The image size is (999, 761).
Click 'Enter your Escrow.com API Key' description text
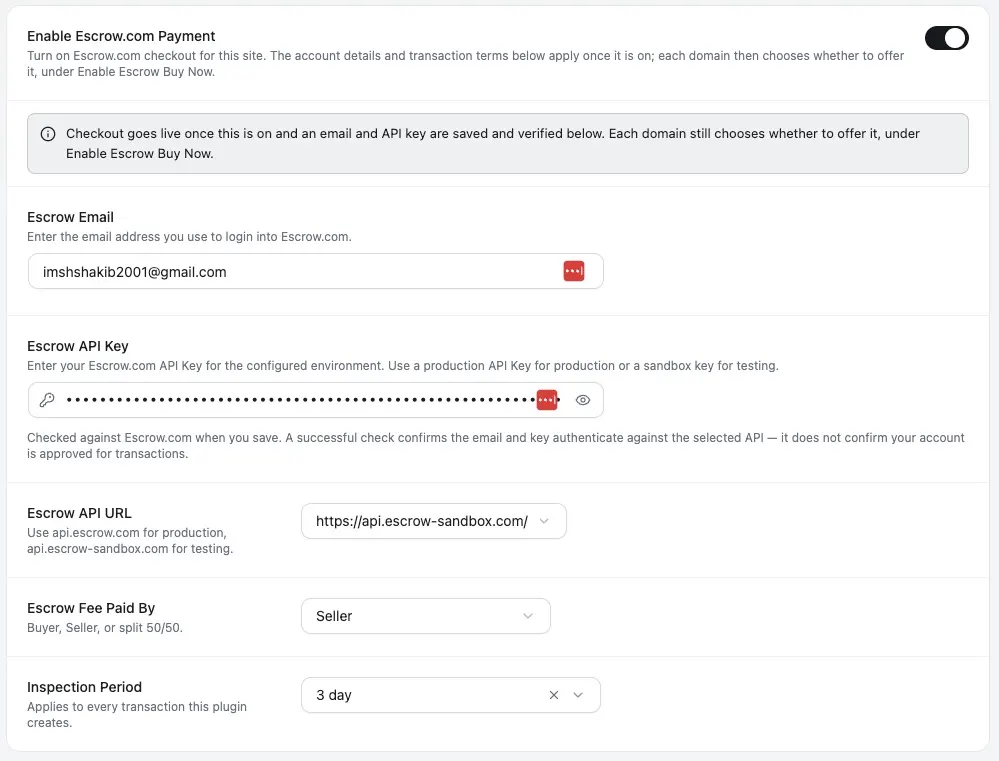pos(403,366)
